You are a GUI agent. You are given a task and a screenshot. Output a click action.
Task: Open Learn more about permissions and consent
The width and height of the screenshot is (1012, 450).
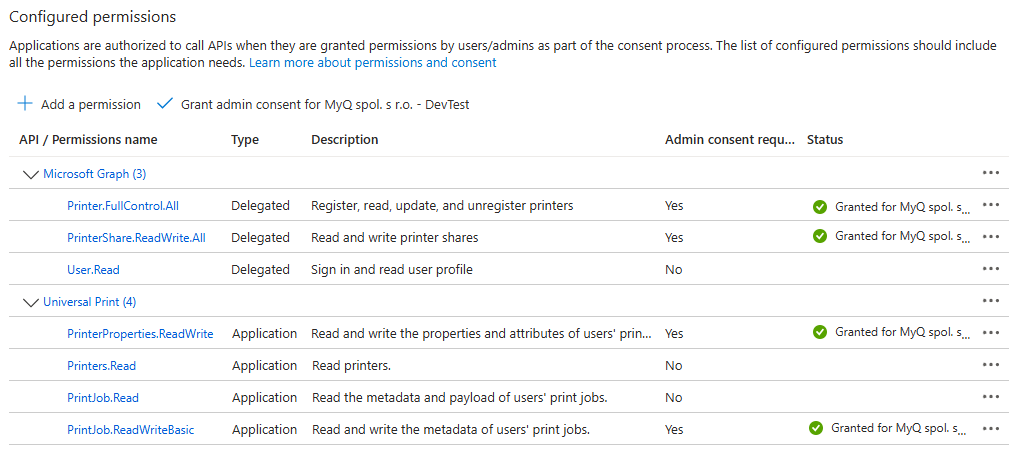point(372,63)
